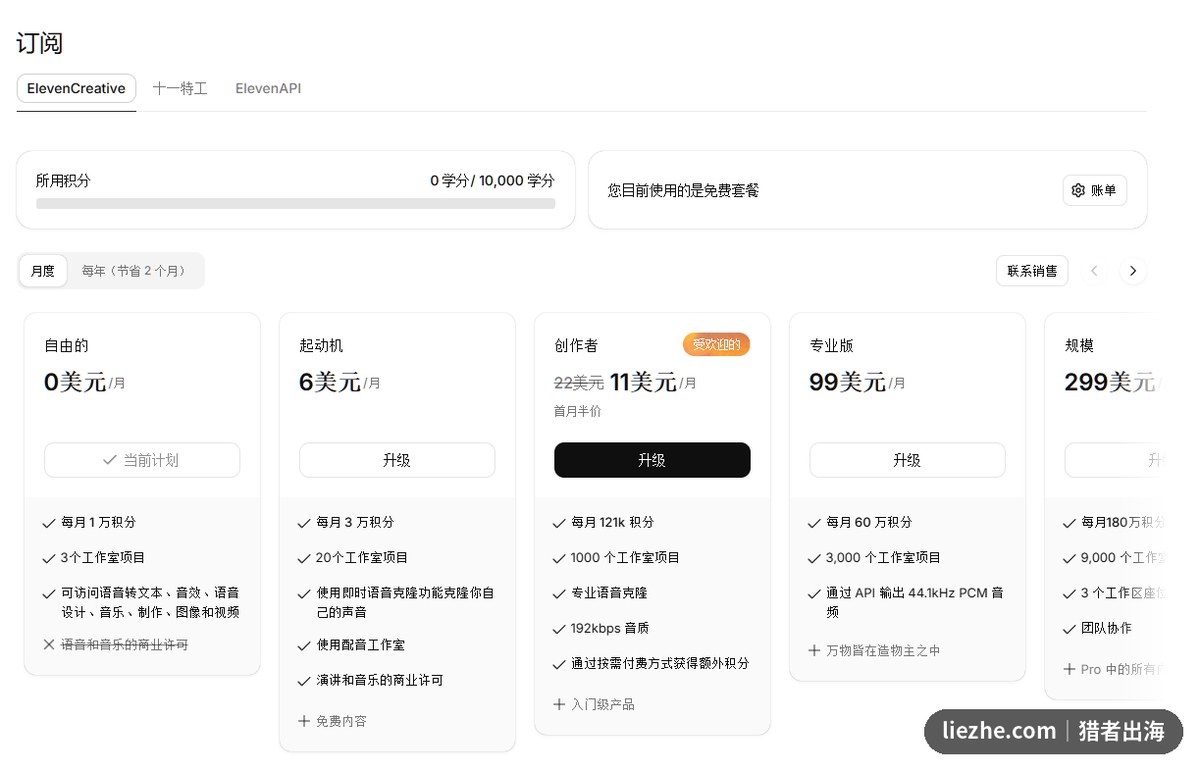Click 通过按需付费方式获得额外积分 text

click(660, 663)
